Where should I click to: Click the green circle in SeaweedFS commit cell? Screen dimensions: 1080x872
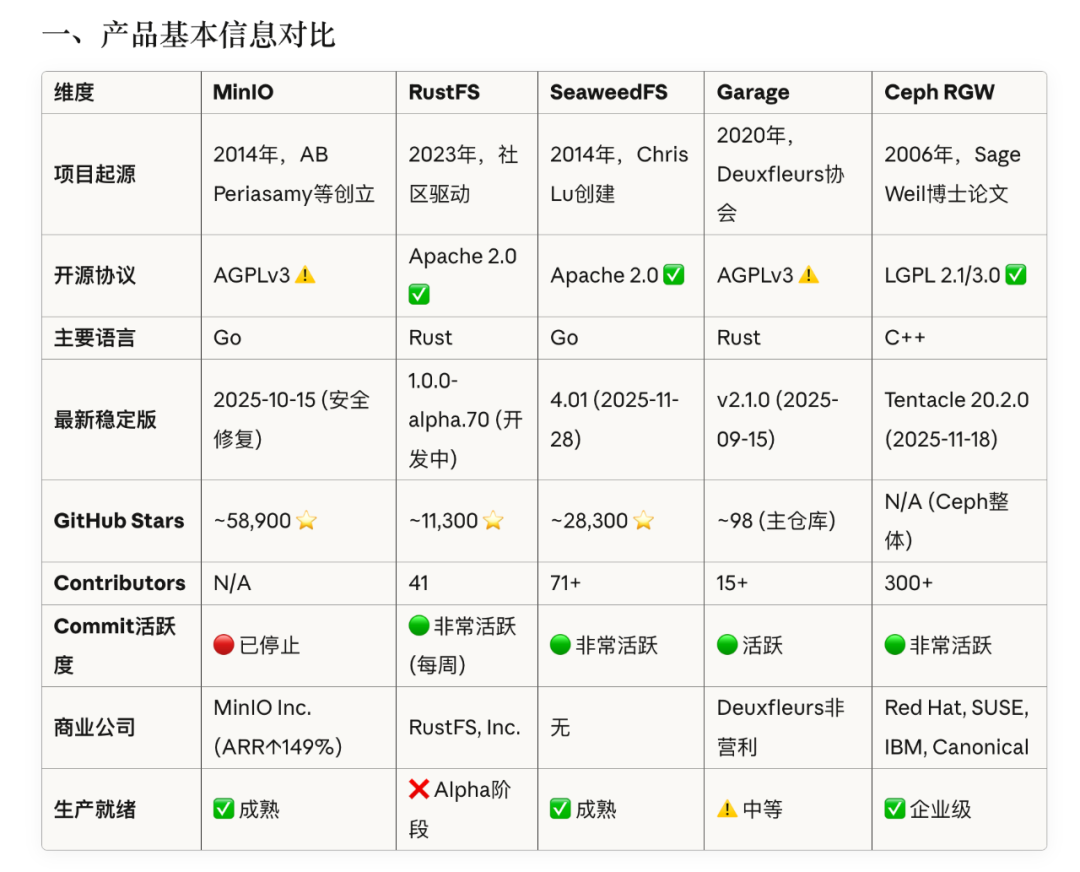coord(561,645)
